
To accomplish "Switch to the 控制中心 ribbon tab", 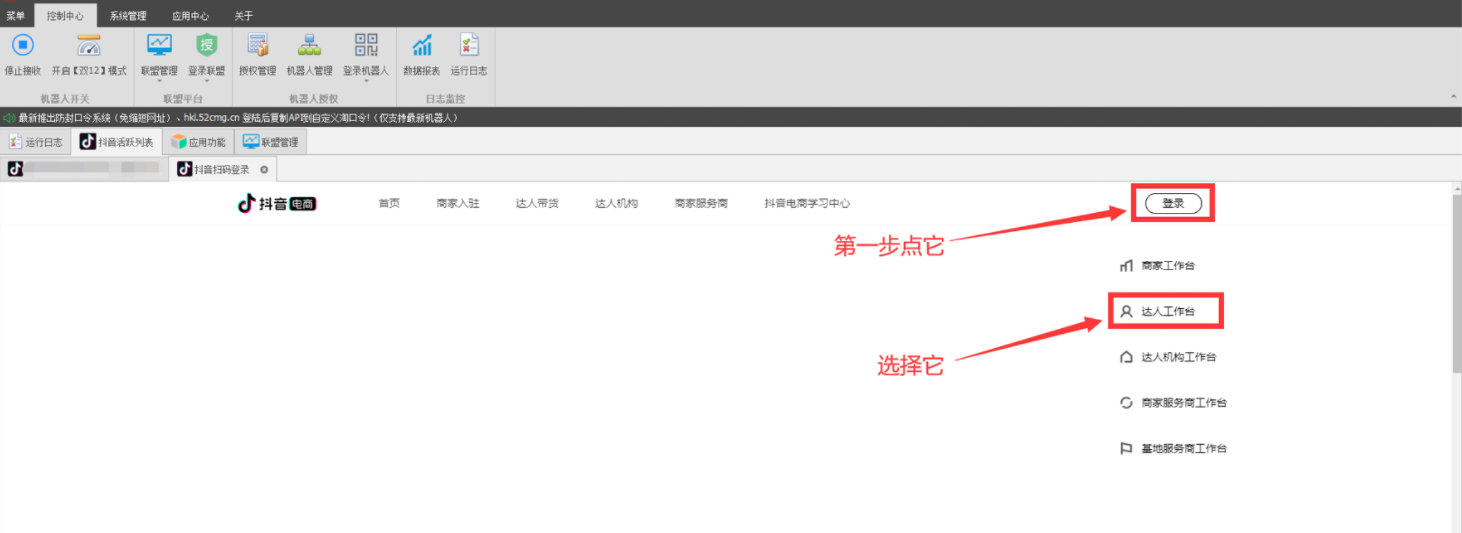I will tap(66, 16).
